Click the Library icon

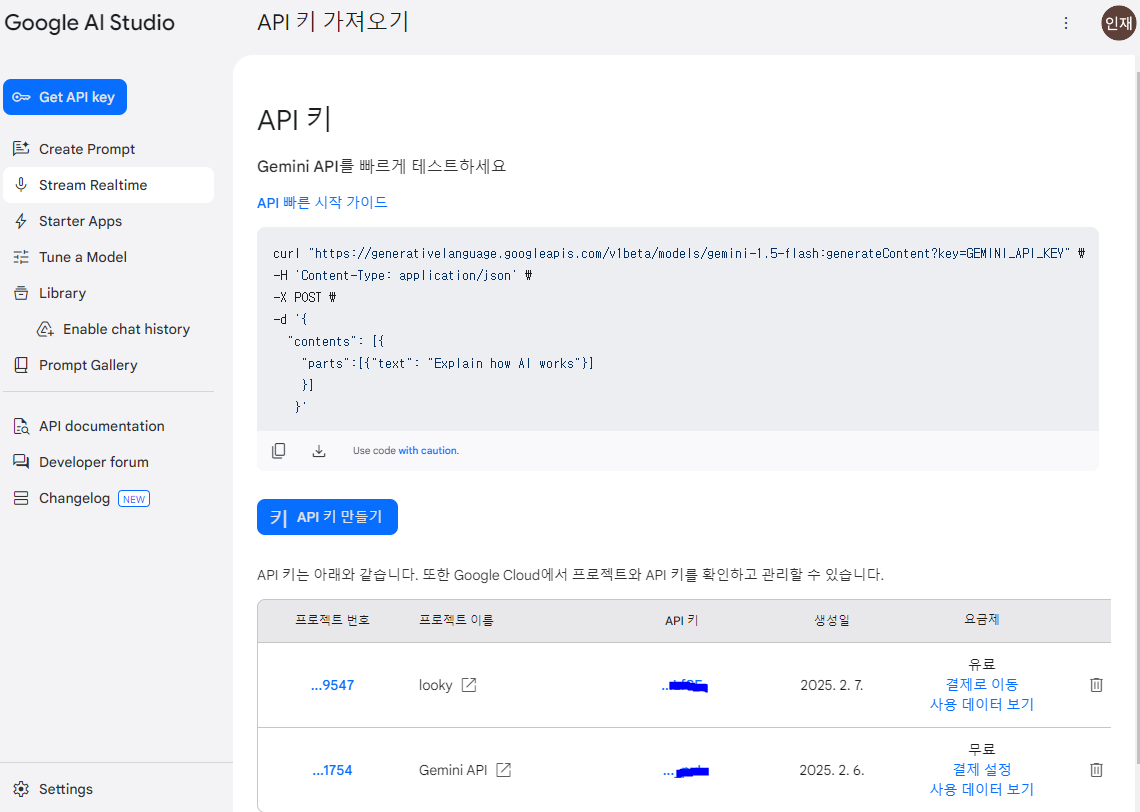pyautogui.click(x=21, y=293)
